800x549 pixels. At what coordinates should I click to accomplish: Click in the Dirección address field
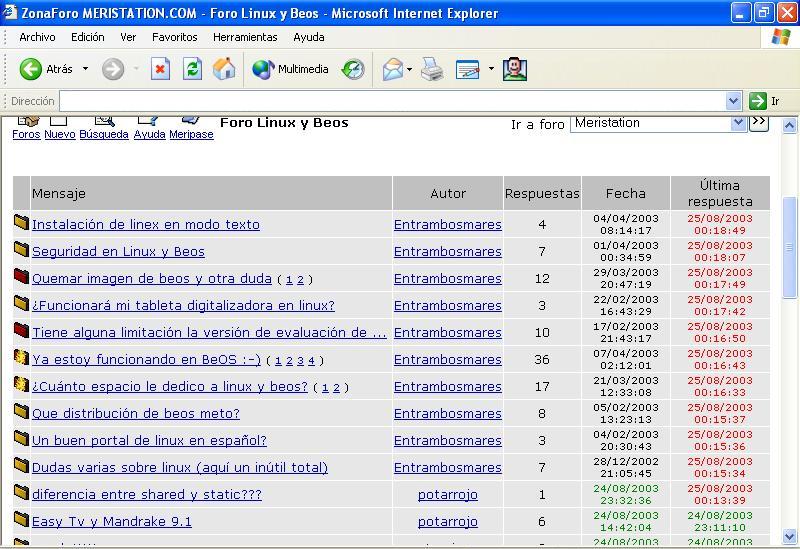(x=392, y=101)
